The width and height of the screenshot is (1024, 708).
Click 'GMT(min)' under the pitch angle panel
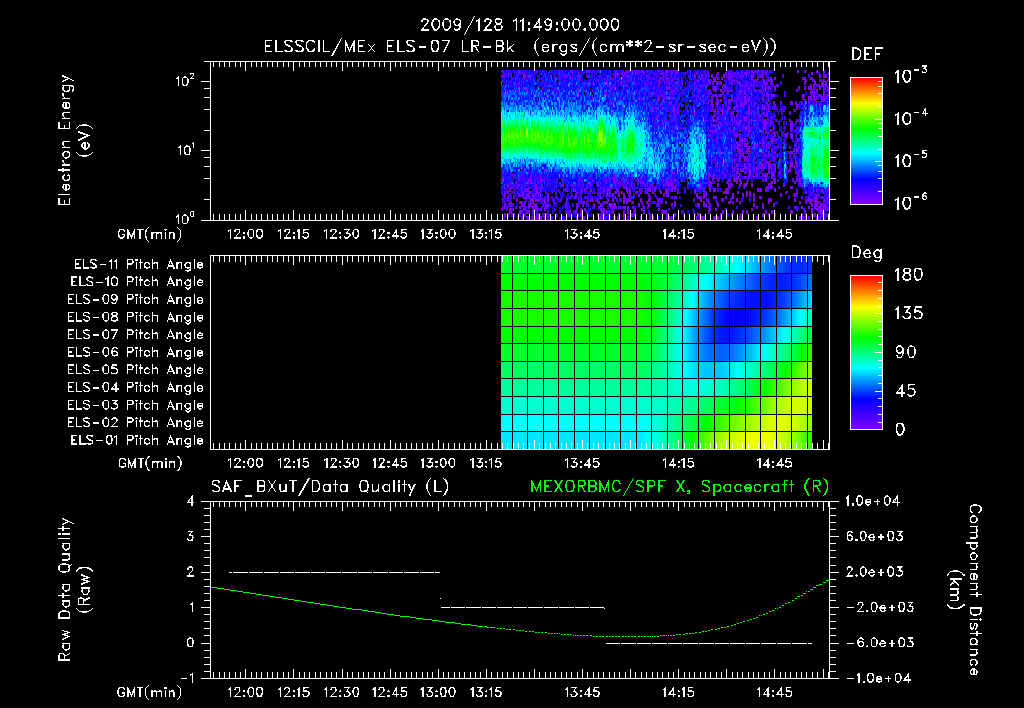(150, 464)
